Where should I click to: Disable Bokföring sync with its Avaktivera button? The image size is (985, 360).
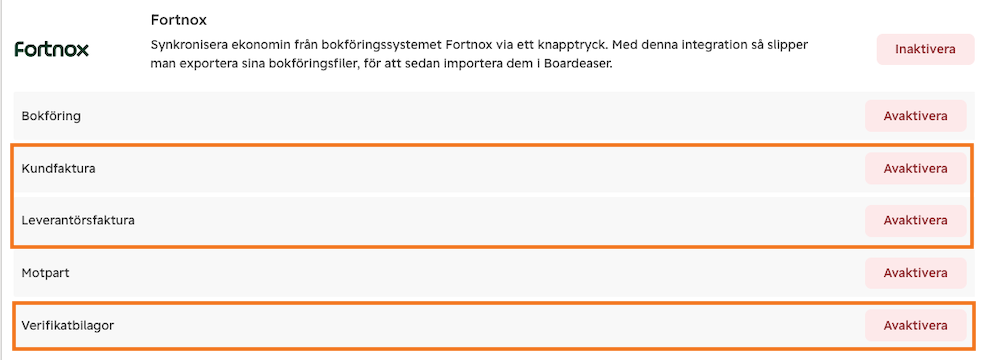click(915, 116)
